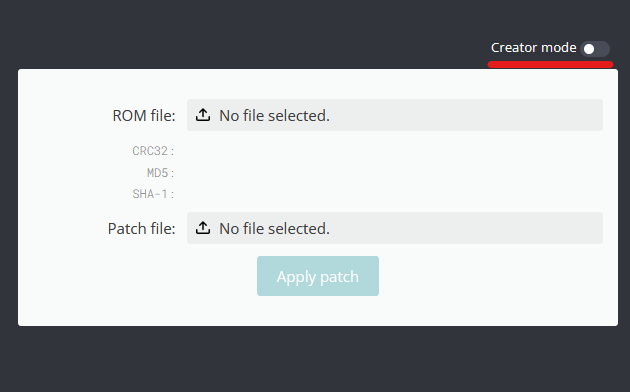This screenshot has height=392, width=630.
Task: Click empty value area next to SHA-1
Action: (395, 194)
